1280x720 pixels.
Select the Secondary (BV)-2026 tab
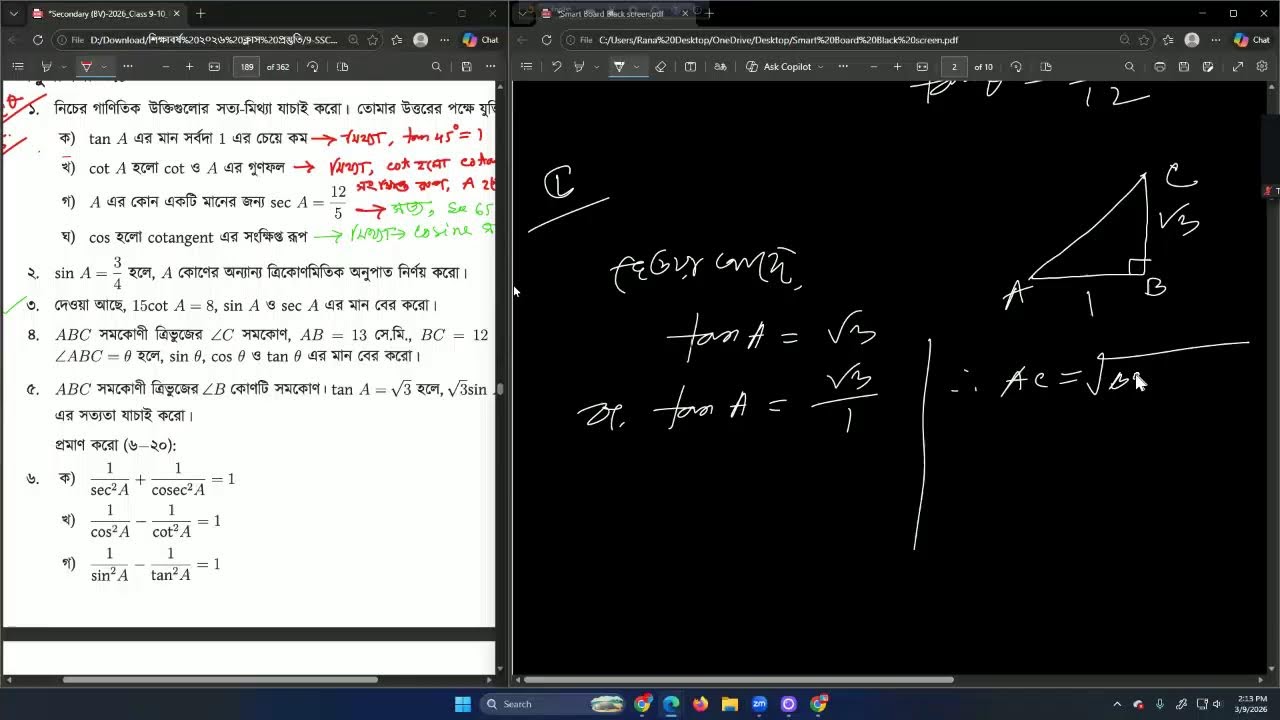[x=106, y=13]
